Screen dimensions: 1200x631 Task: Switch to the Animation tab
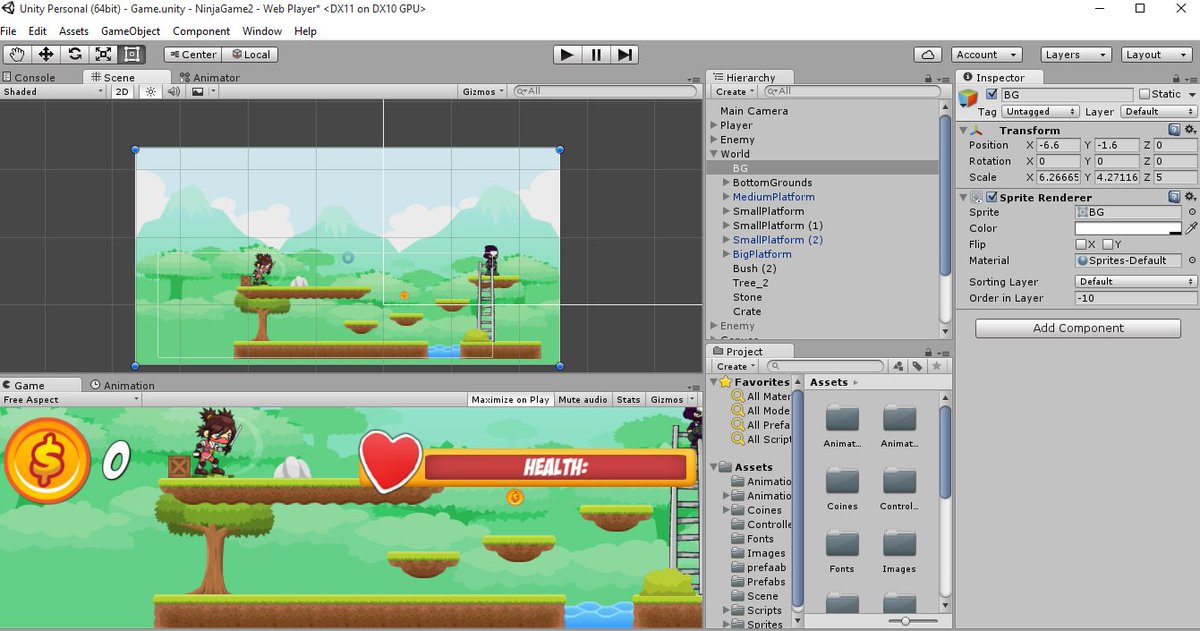point(122,385)
